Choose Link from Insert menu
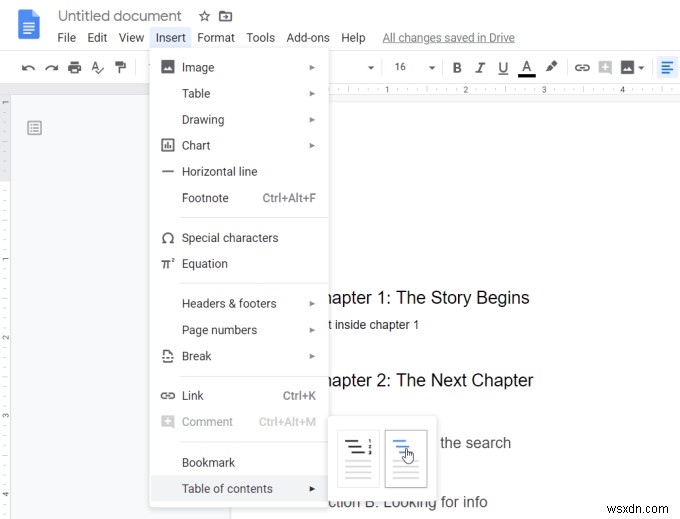Viewport: 680px width, 519px height. (x=239, y=395)
